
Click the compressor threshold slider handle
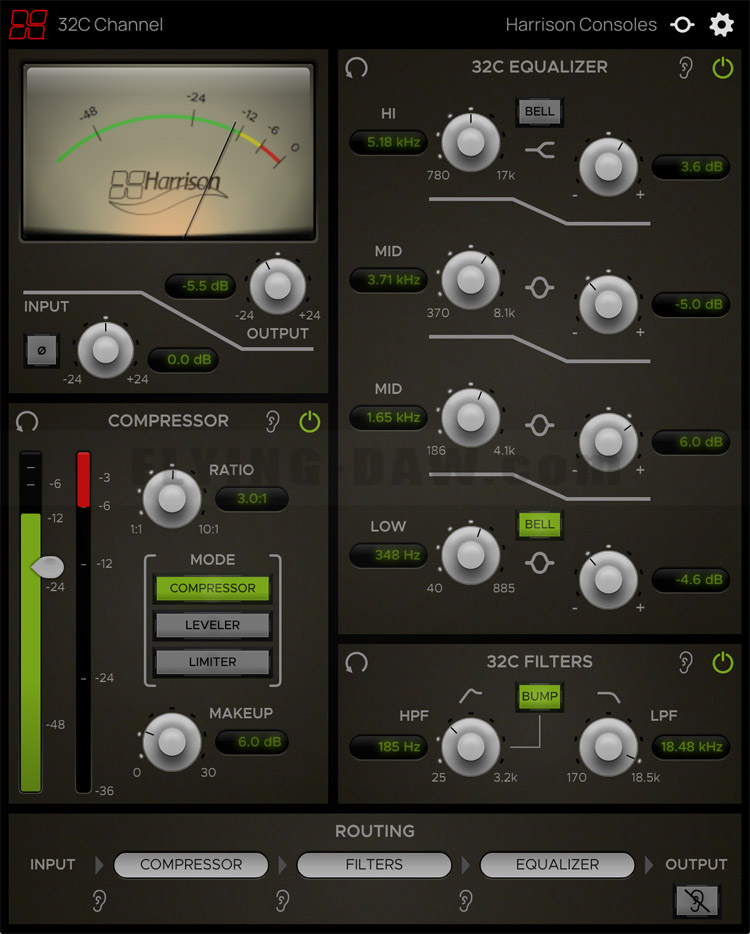(x=48, y=566)
